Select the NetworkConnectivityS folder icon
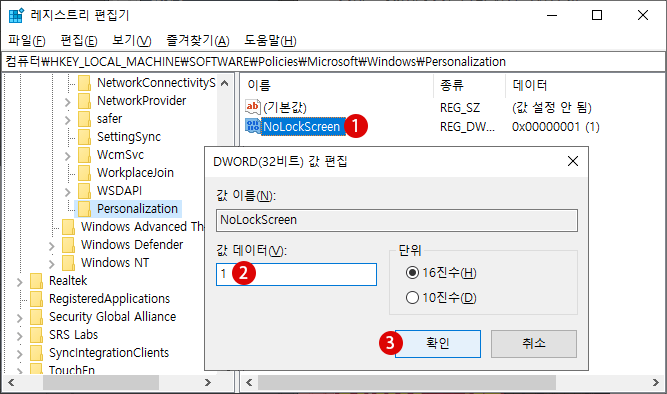The width and height of the screenshot is (667, 394). tap(84, 83)
